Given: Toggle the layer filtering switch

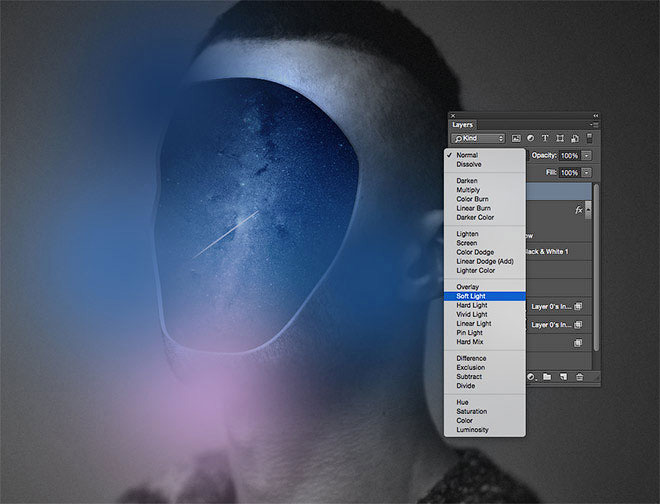Looking at the screenshot, I should [x=589, y=138].
